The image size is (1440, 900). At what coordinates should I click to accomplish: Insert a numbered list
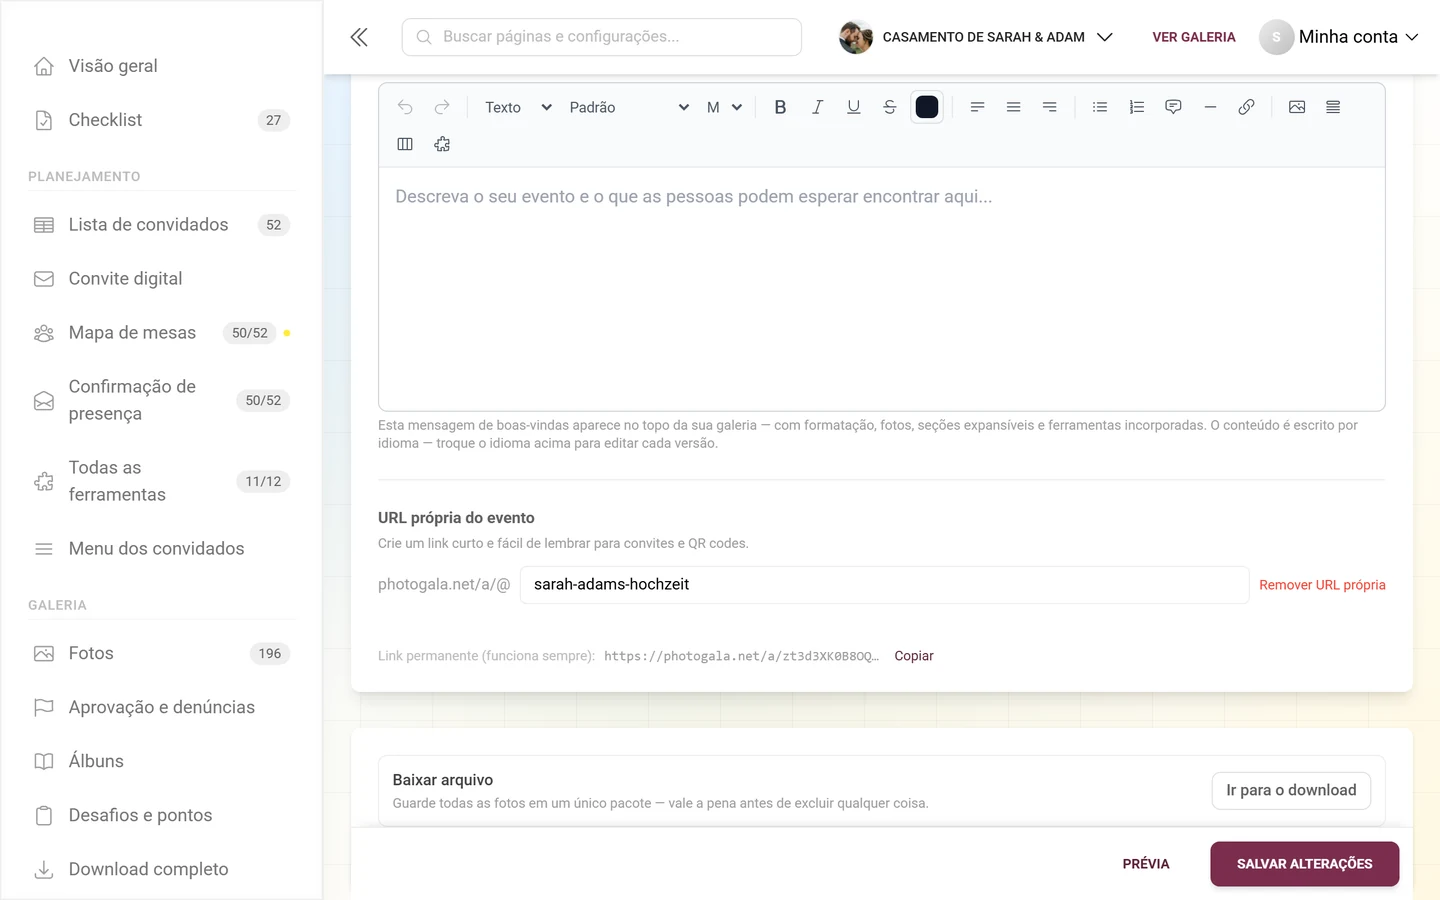click(x=1136, y=107)
